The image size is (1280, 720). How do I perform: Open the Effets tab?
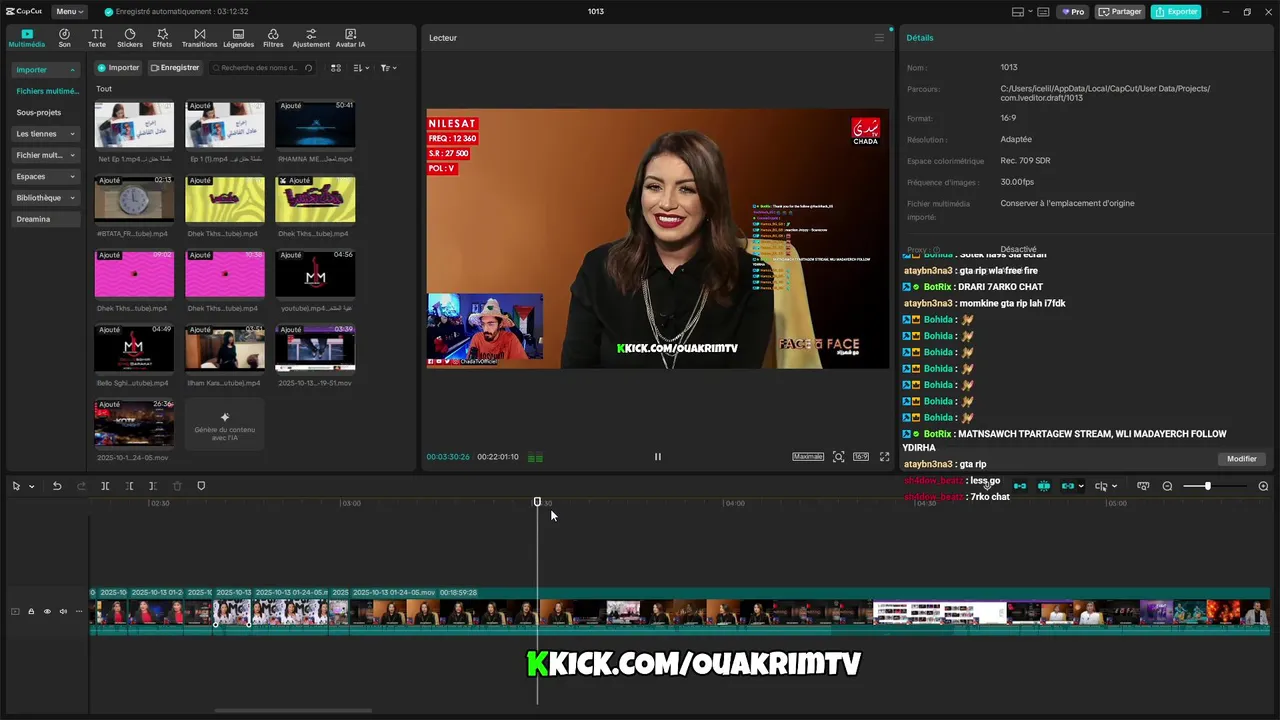click(x=162, y=38)
